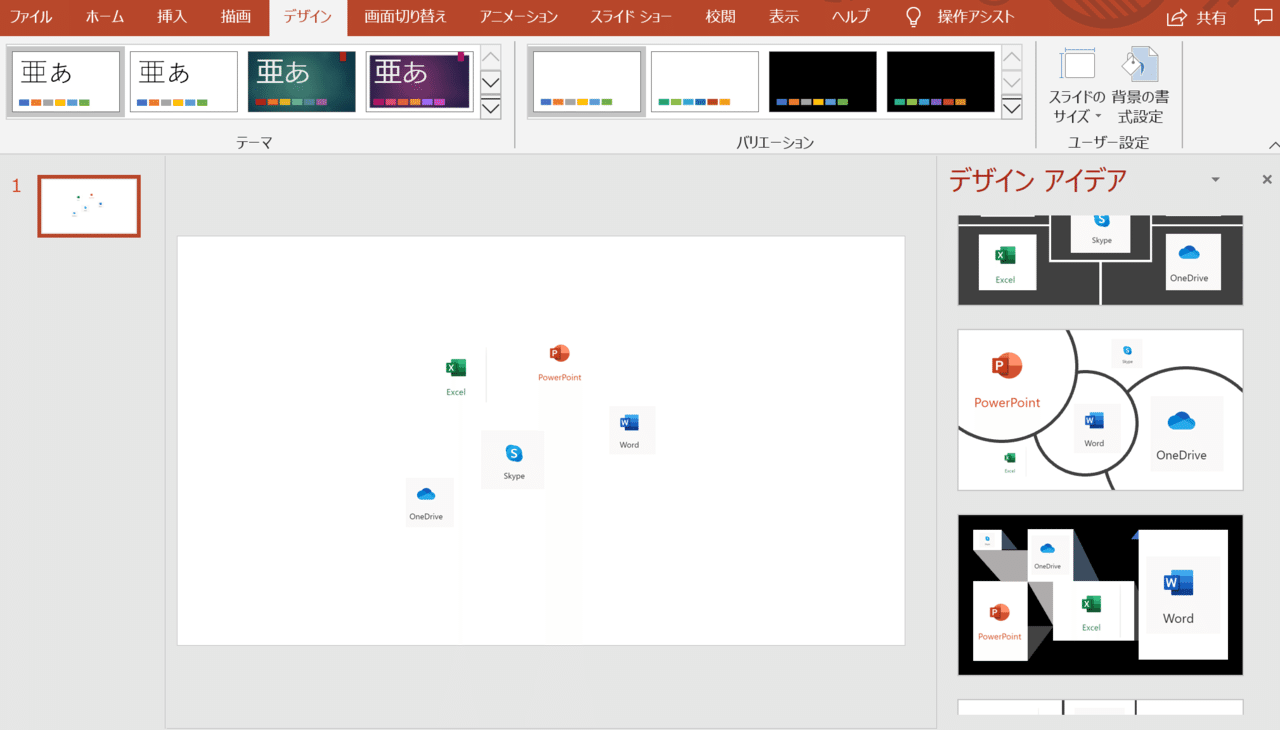The width and height of the screenshot is (1280, 730).
Task: Apply the teal dark theme thumbnail
Action: coord(302,82)
